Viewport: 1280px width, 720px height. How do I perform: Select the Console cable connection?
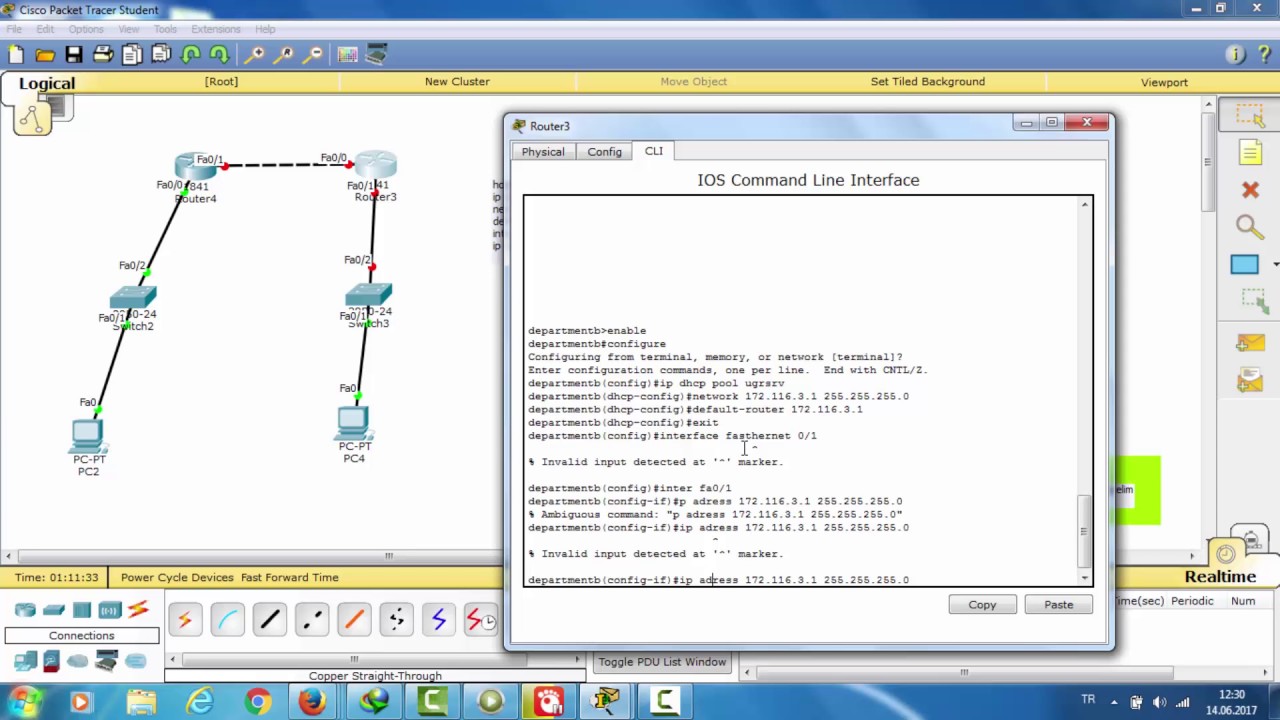227,621
